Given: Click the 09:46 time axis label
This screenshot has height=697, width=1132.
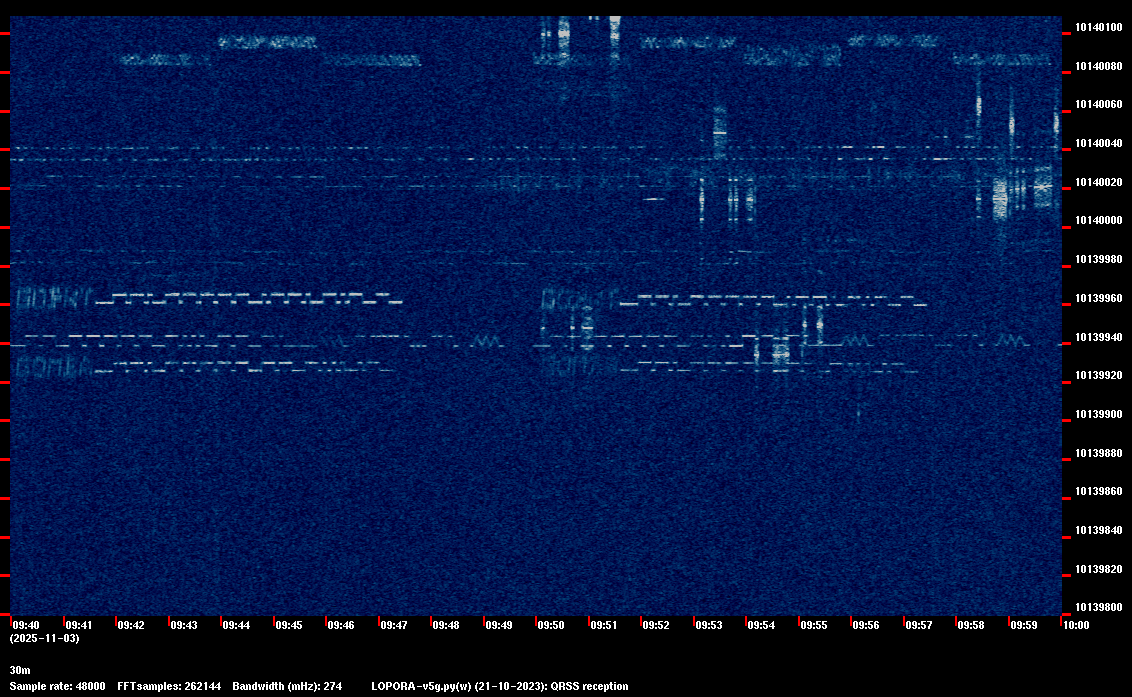Looking at the screenshot, I should (x=341, y=625).
